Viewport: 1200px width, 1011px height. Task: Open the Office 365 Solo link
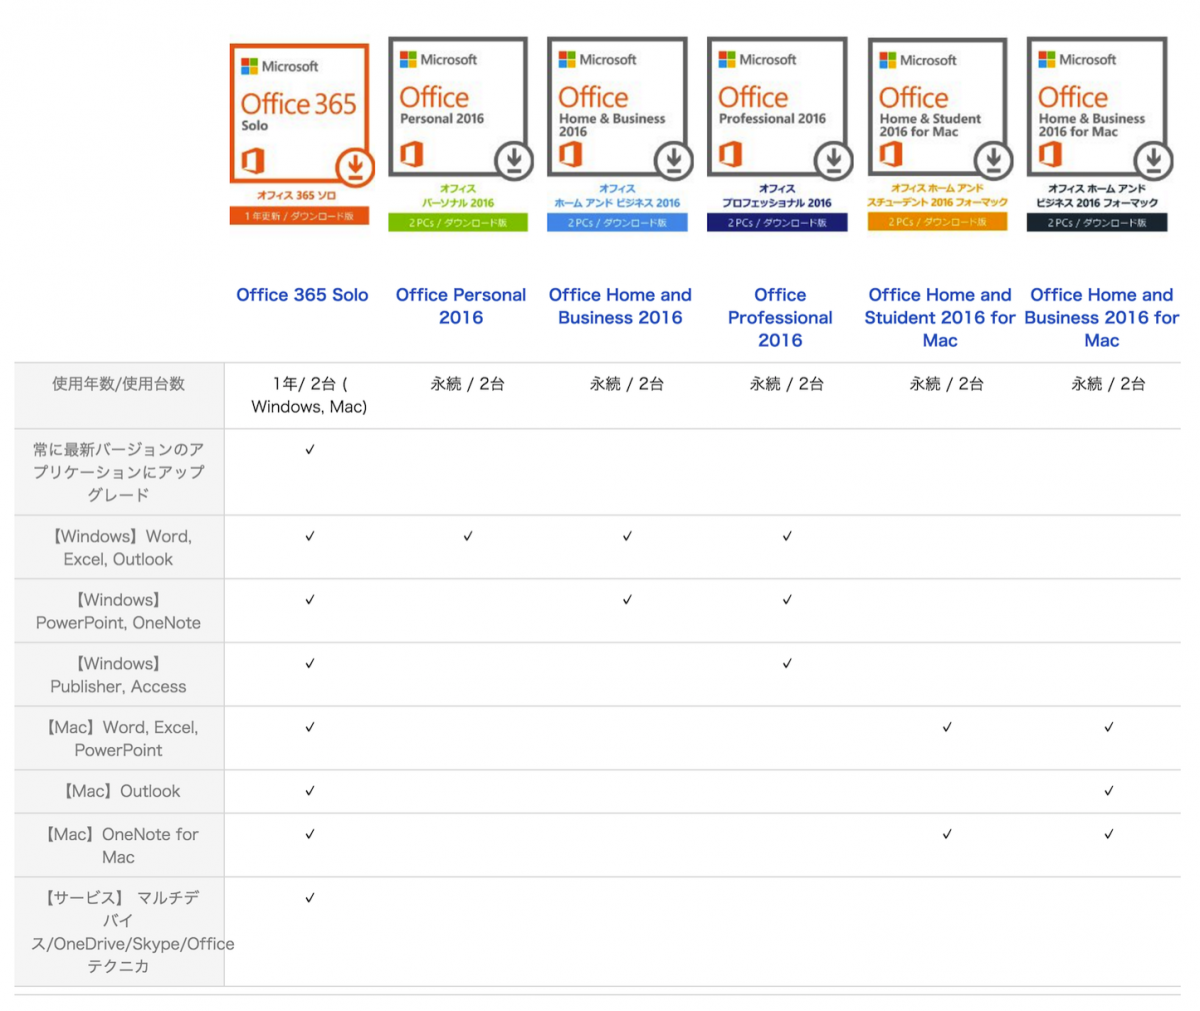pyautogui.click(x=302, y=295)
